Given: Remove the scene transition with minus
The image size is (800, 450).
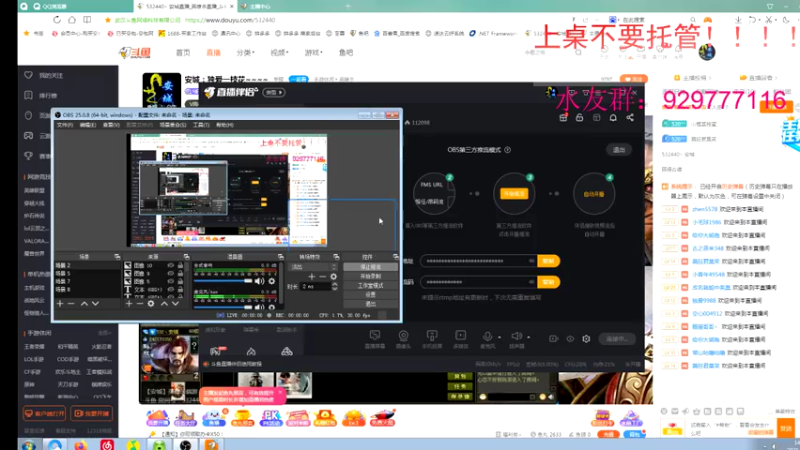Looking at the screenshot, I should (322, 277).
